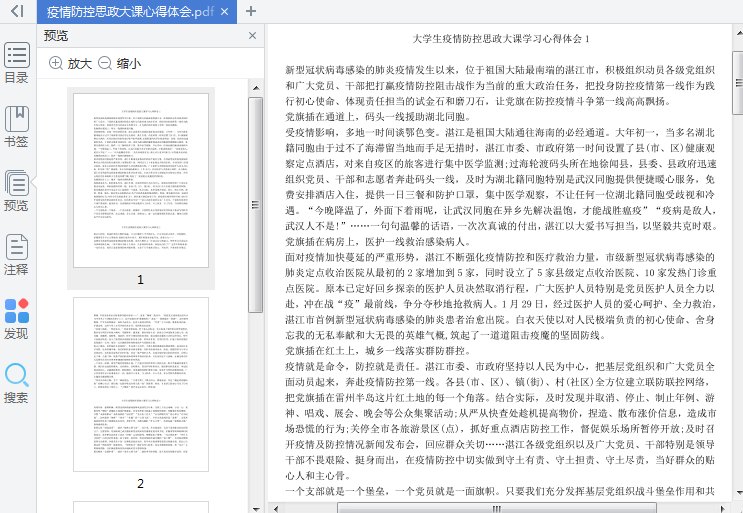Click the line 党旗插在红土上，城乡一线落实群防群控。
Viewport: 743px width, 513px height.
click(x=378, y=351)
